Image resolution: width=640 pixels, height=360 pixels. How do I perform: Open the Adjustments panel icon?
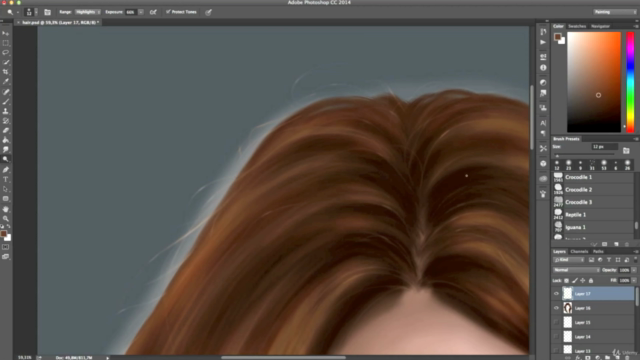click(x=543, y=82)
